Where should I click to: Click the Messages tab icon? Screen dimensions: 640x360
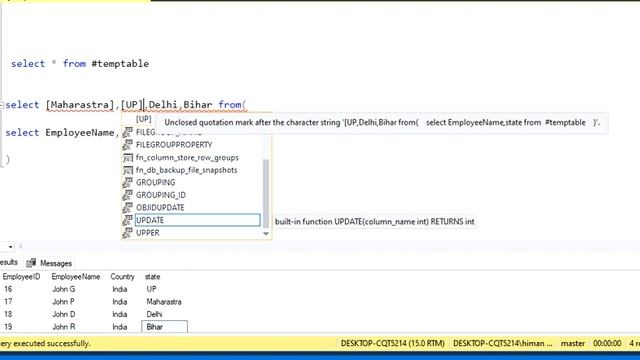click(x=31, y=263)
